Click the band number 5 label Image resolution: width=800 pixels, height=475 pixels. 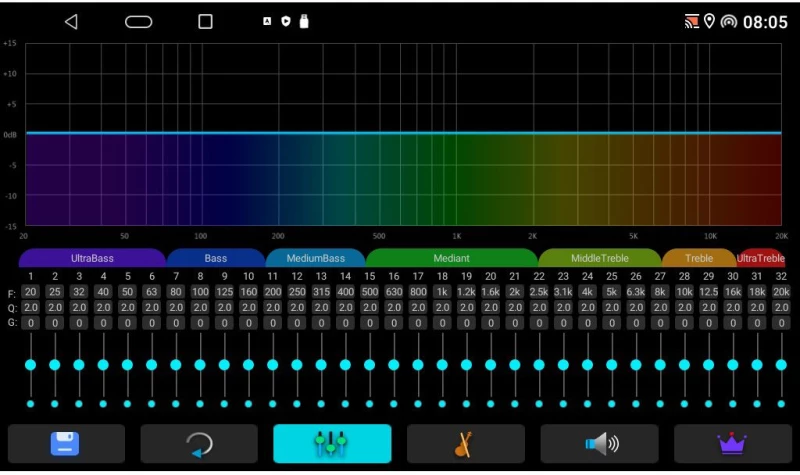tap(128, 277)
